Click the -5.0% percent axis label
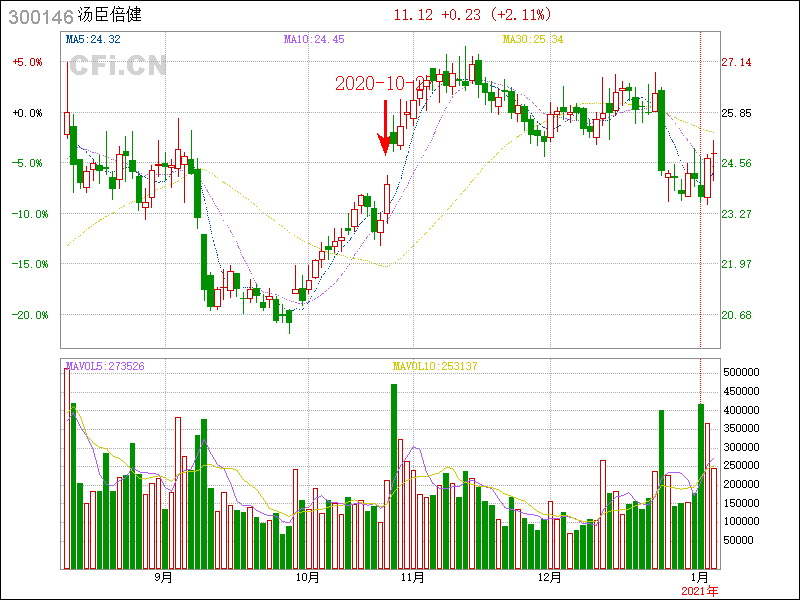This screenshot has width=800, height=600. pos(28,163)
